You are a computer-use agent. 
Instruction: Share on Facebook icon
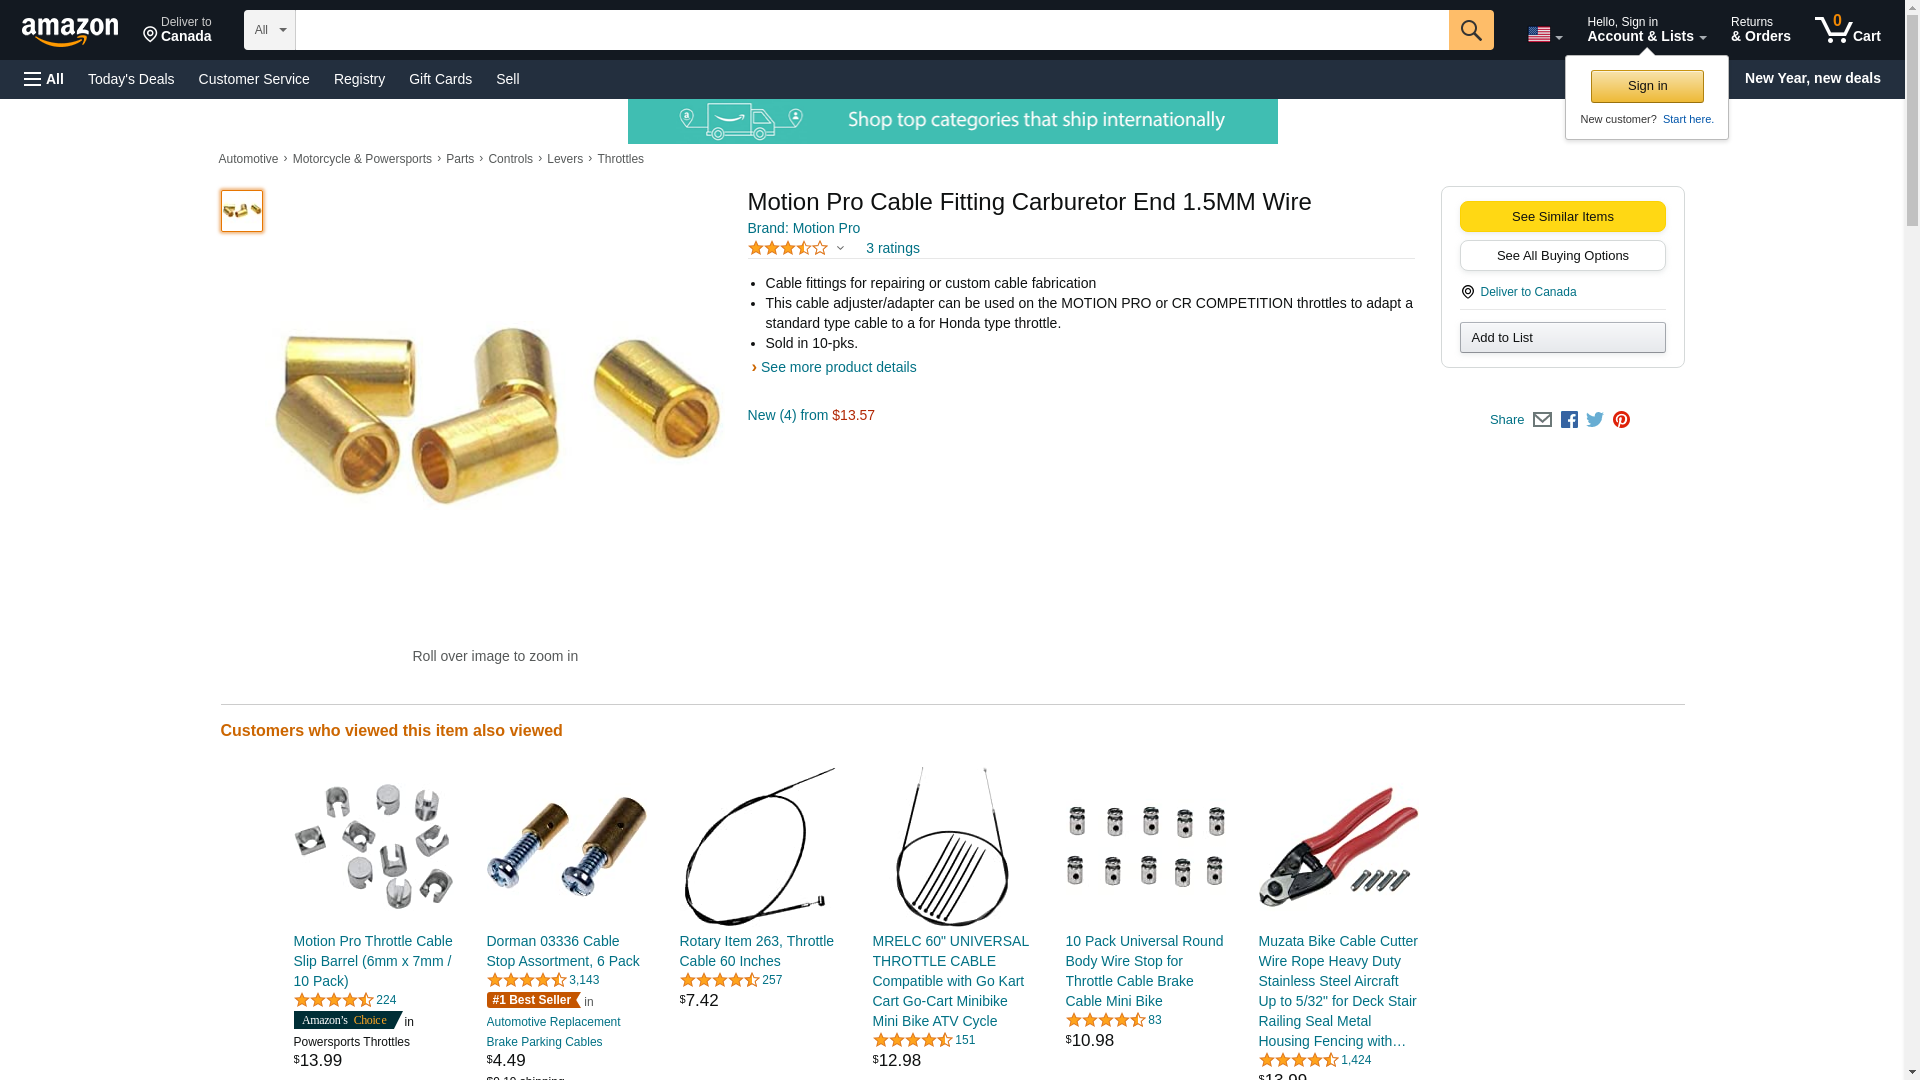click(x=1569, y=420)
